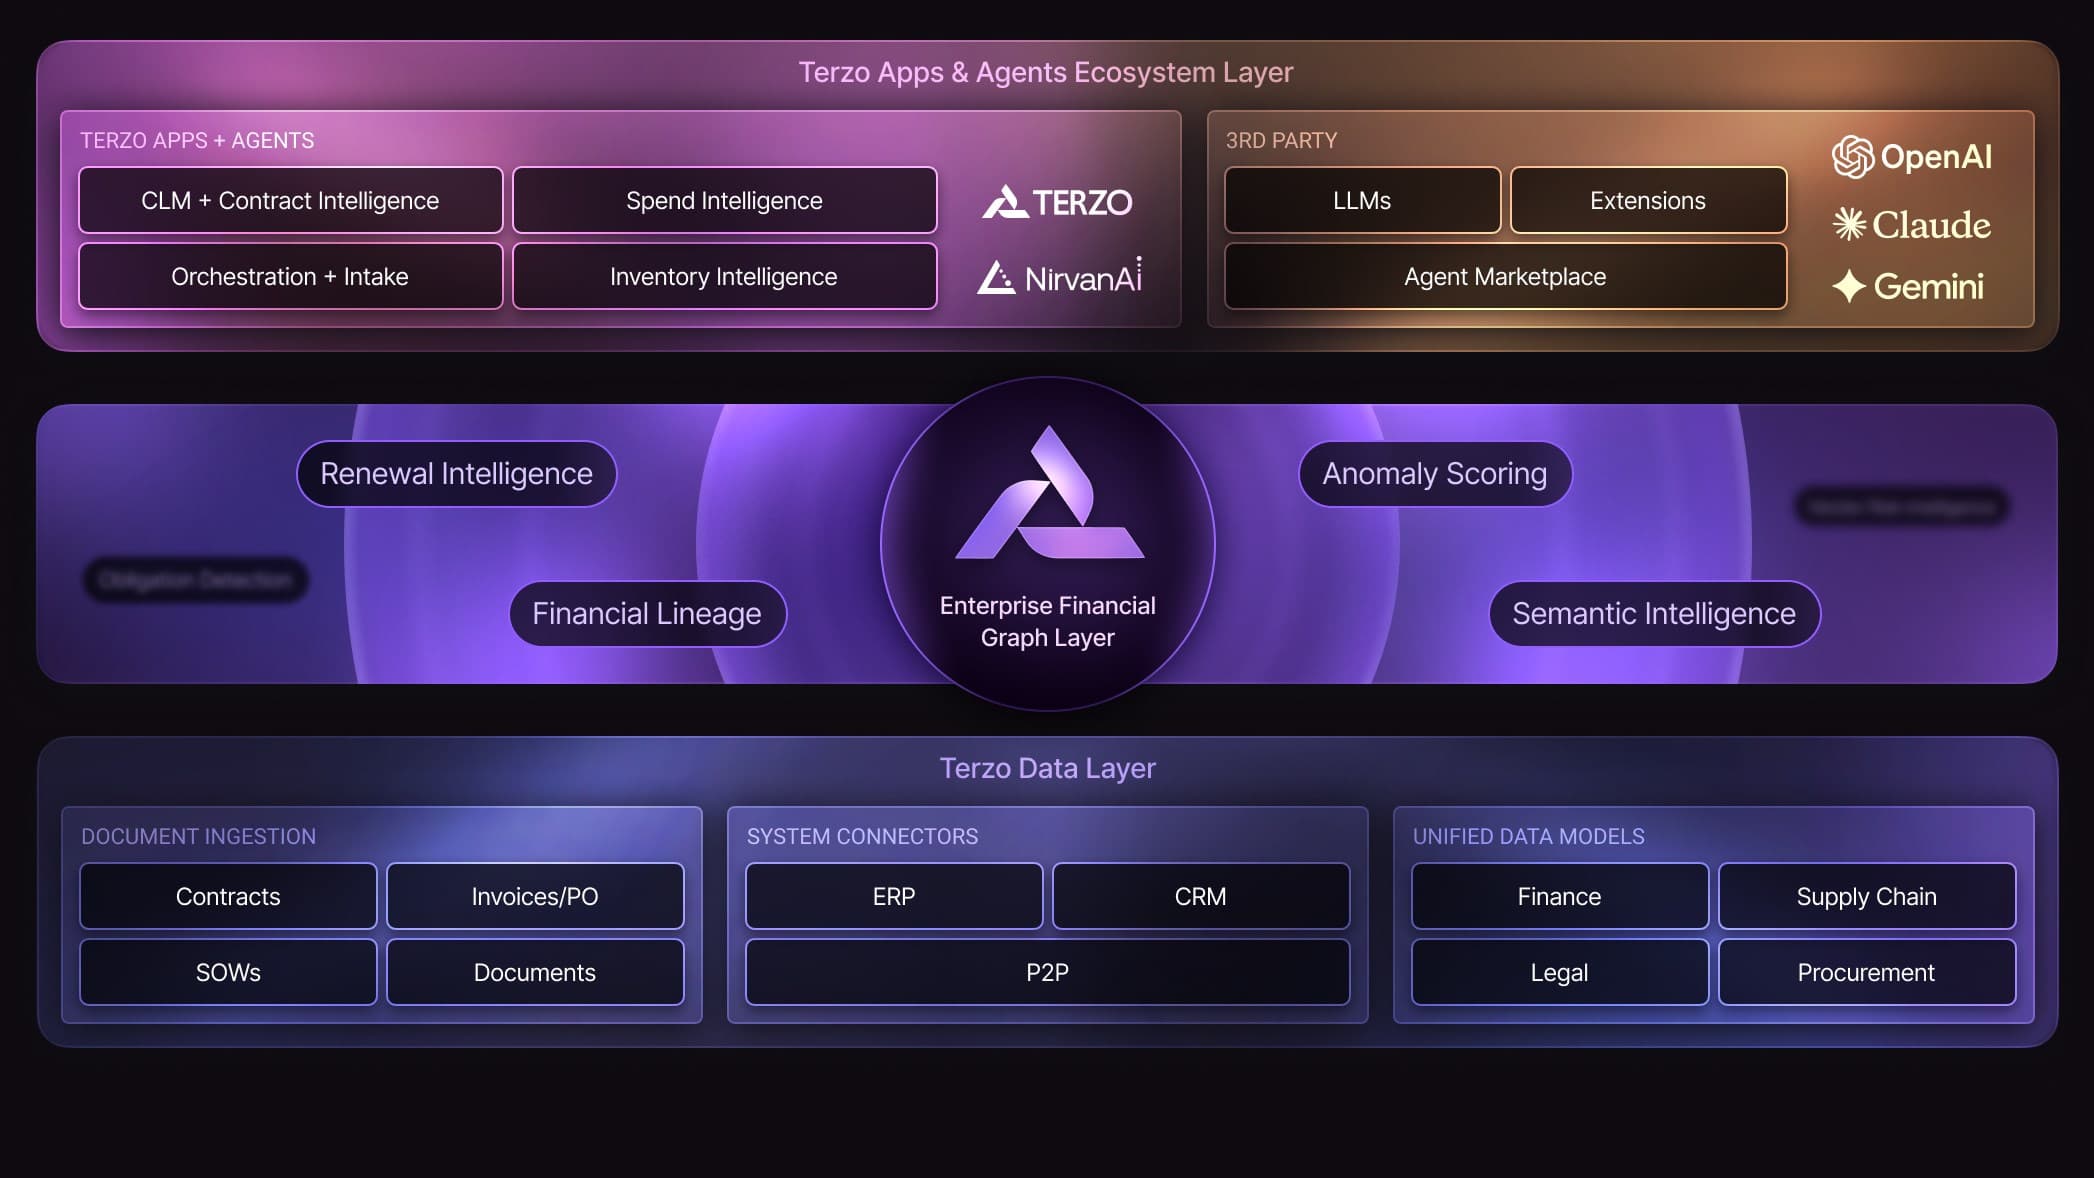Click the OpenAI logo
2094x1178 pixels.
click(1911, 157)
